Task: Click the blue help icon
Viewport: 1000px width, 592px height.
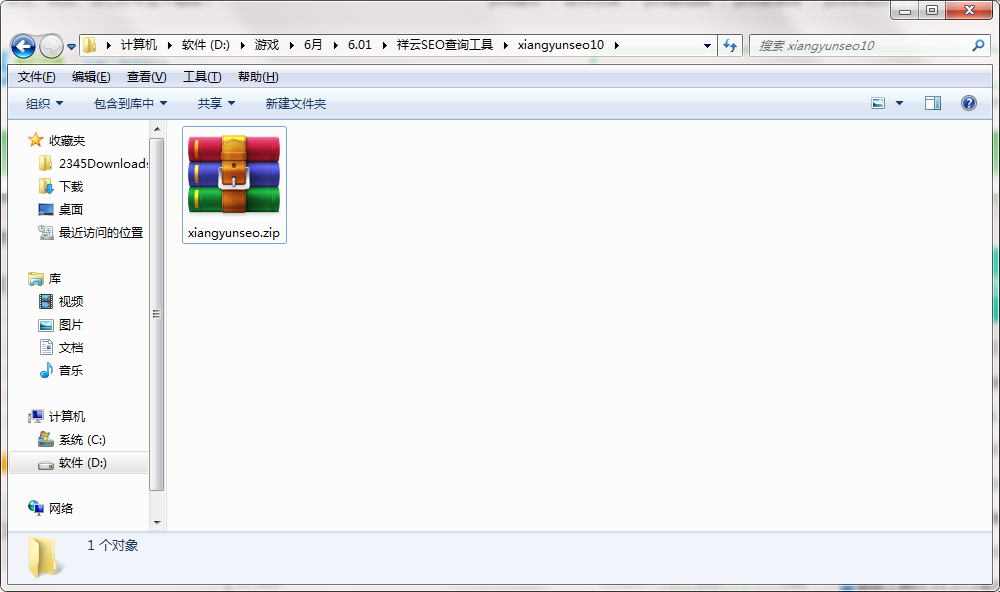Action: pyautogui.click(x=969, y=103)
